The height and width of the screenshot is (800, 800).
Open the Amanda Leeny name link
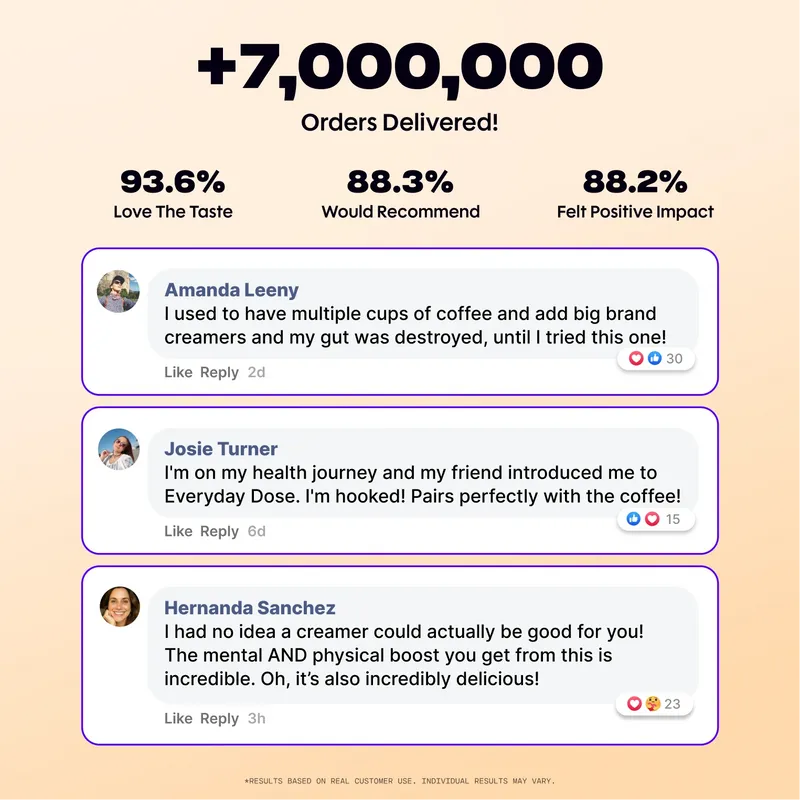coord(232,290)
